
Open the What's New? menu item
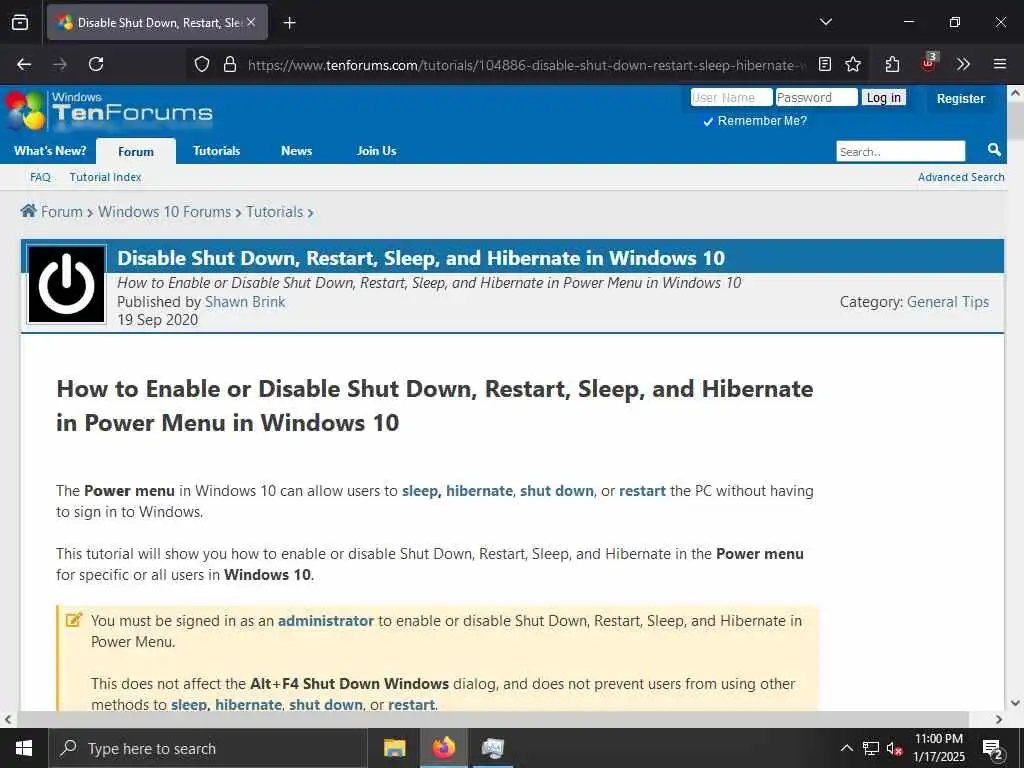[50, 151]
